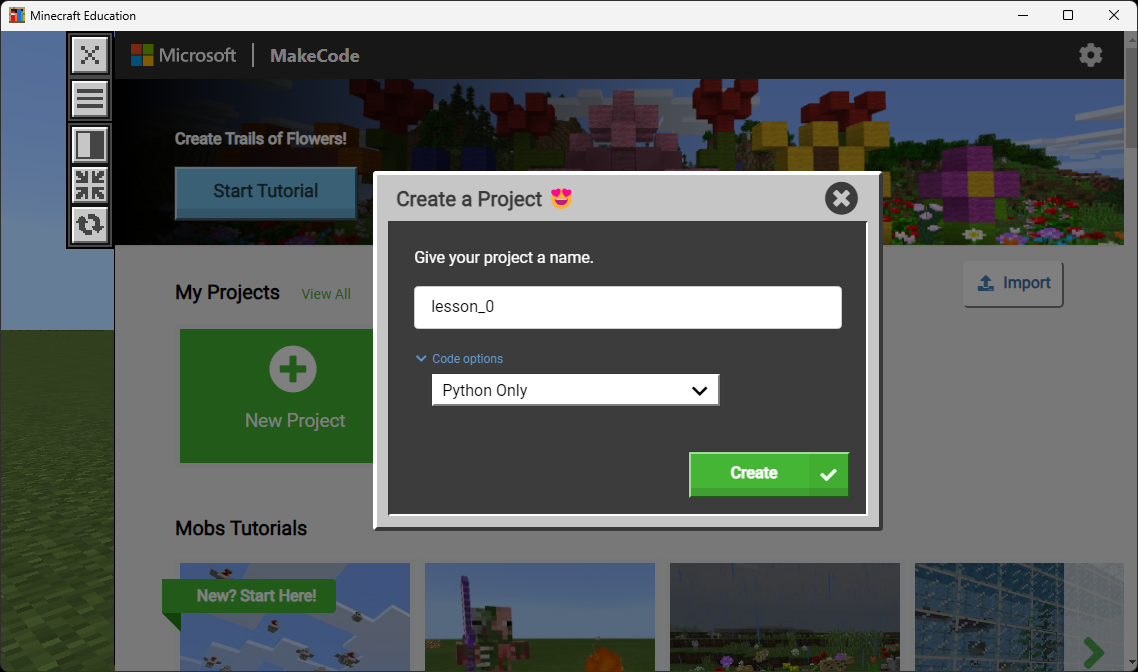The image size is (1138, 672).
Task: Click the Create Trails of Flowers! banner text
Action: pos(261,139)
